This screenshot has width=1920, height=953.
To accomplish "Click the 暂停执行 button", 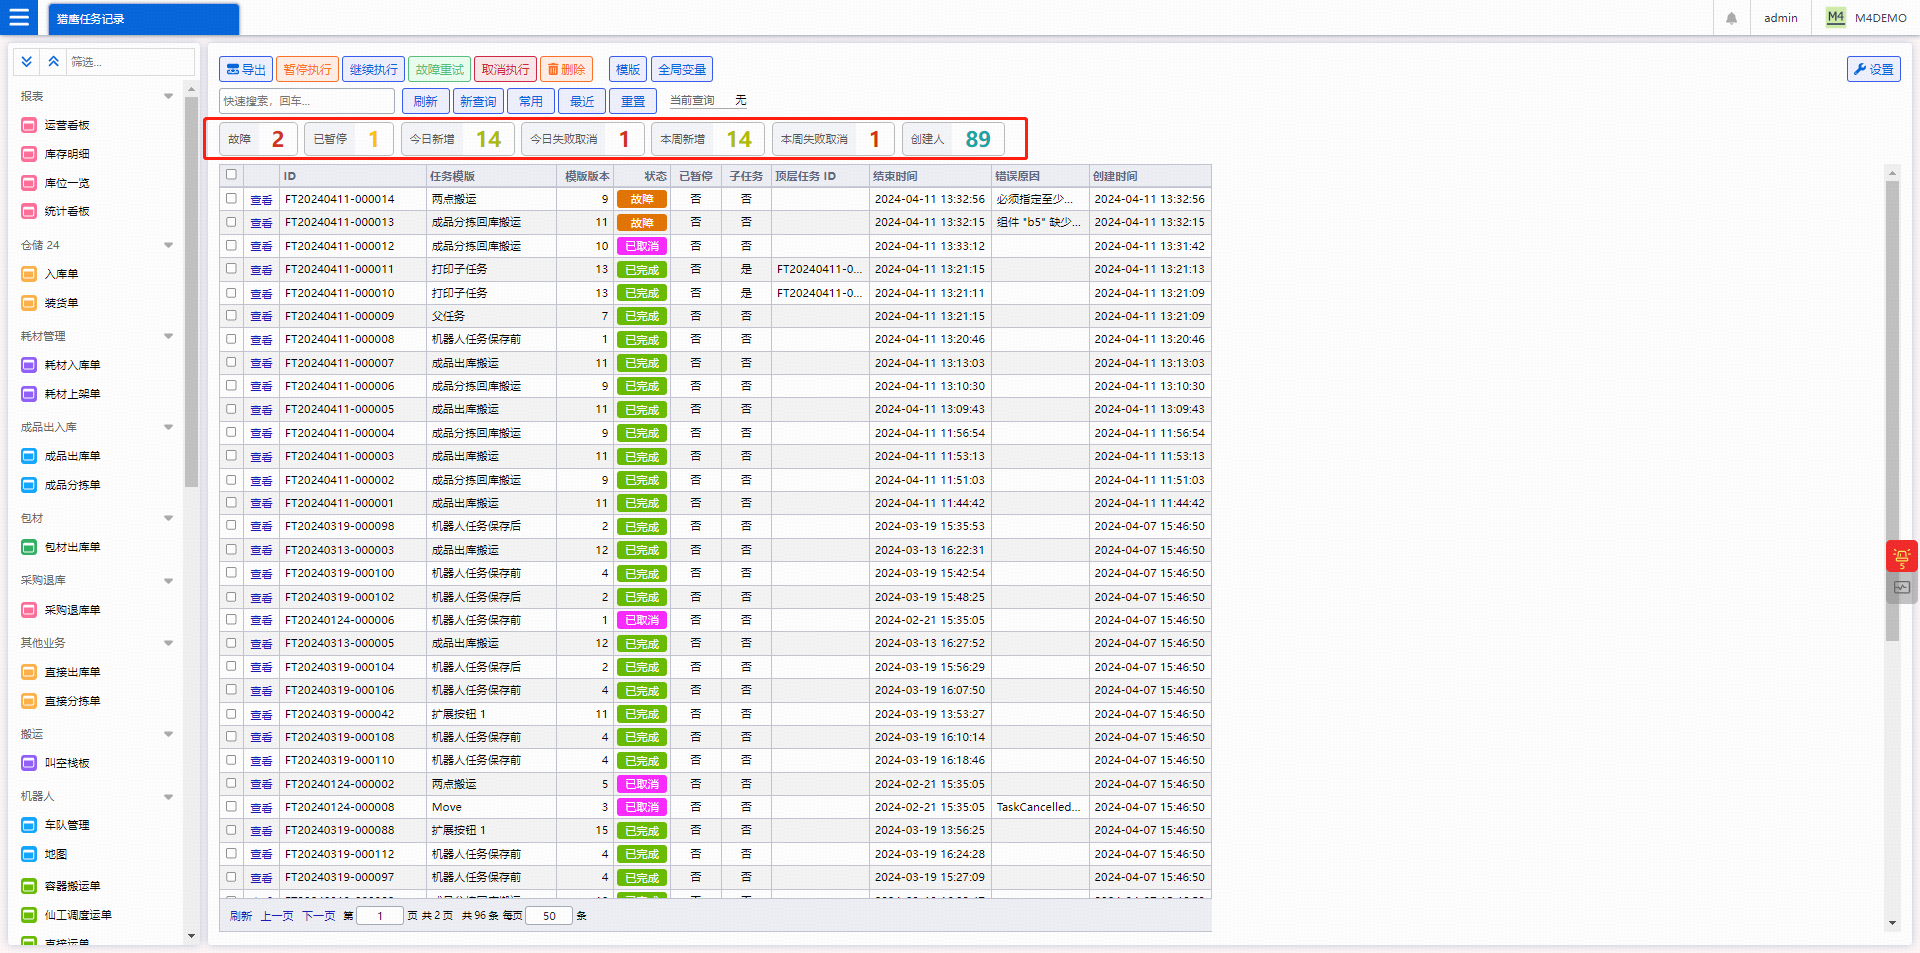I will coord(307,69).
